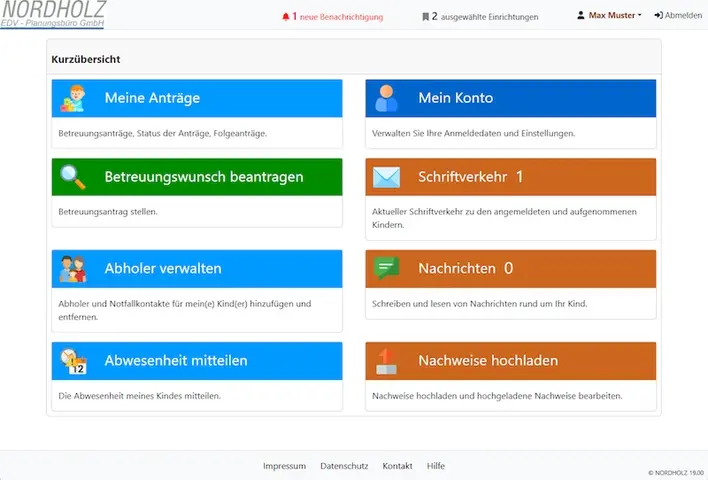708x480 pixels.
Task: Open the Hilfe footer link
Action: click(x=436, y=466)
